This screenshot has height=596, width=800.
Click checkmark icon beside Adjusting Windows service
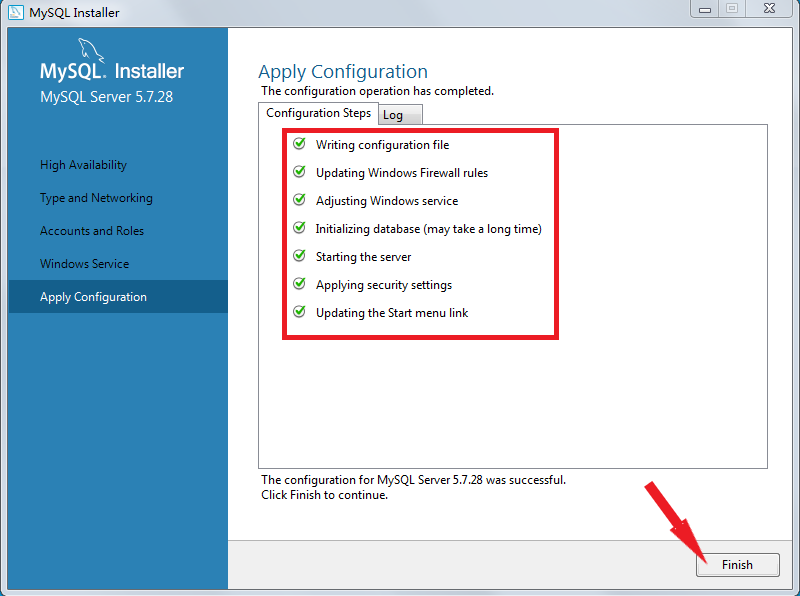pyautogui.click(x=299, y=200)
